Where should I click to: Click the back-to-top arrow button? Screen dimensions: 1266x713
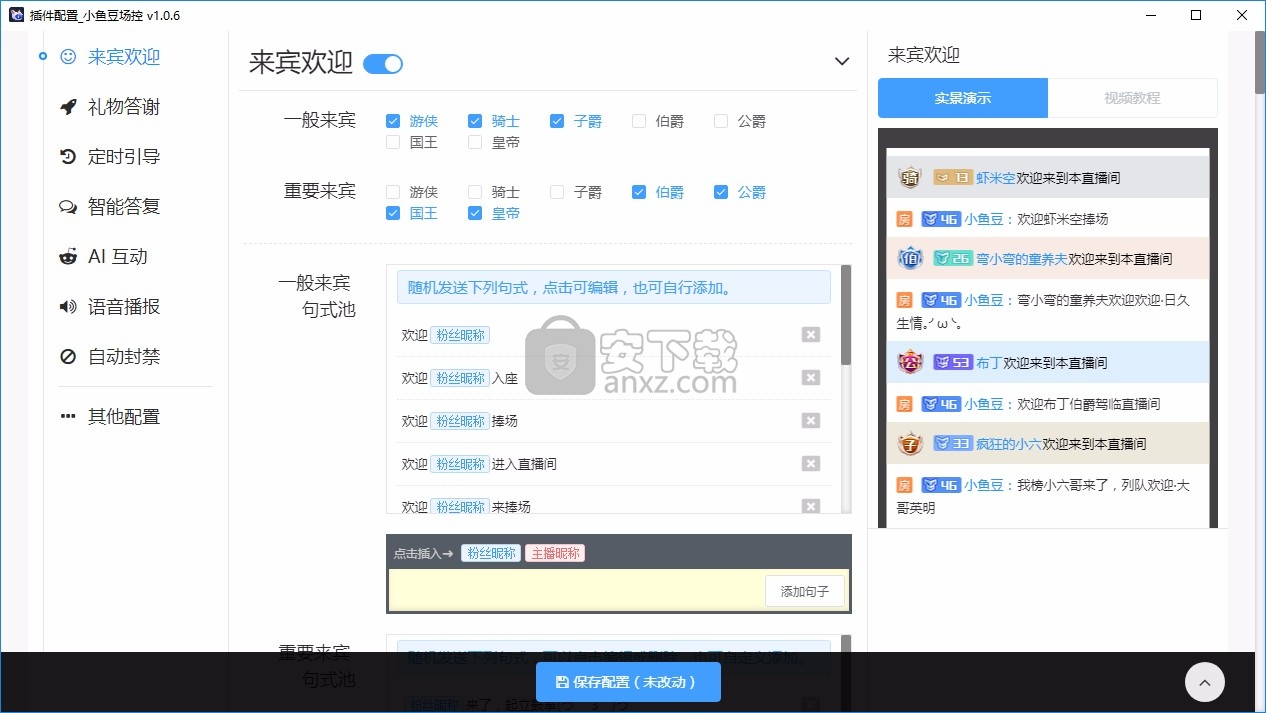click(1205, 682)
